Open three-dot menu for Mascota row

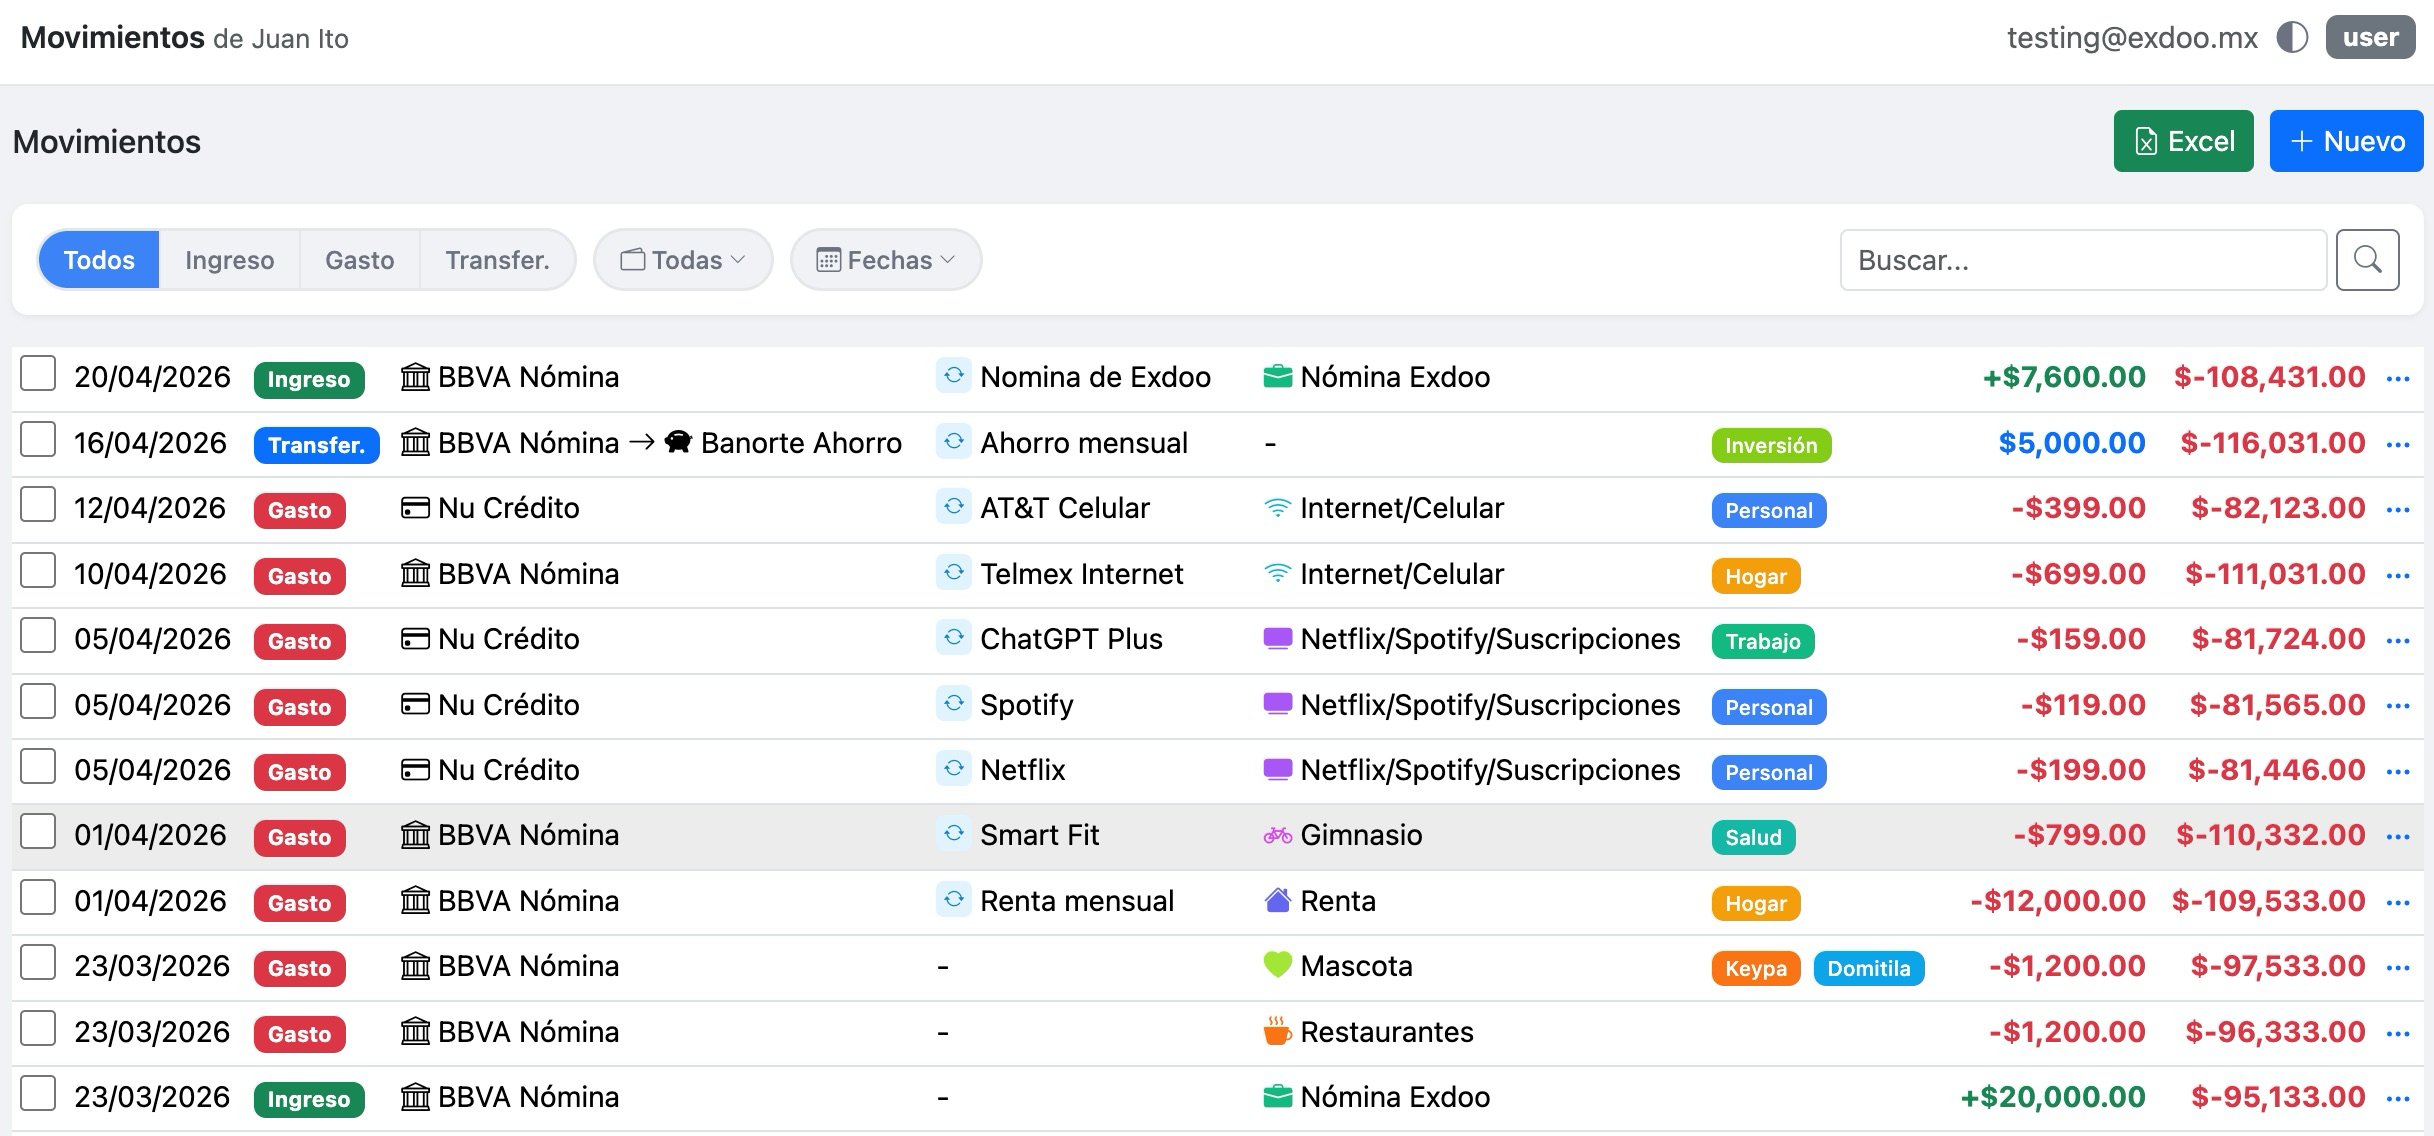2398,968
